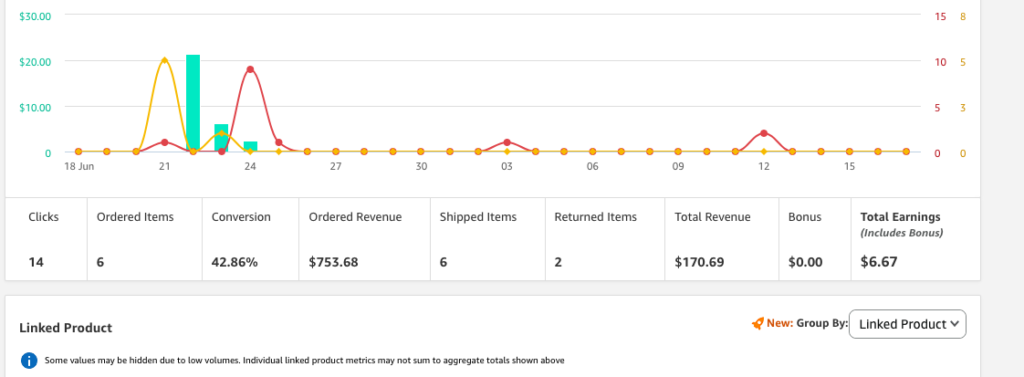Select the Clicks metric cell

coord(46,239)
